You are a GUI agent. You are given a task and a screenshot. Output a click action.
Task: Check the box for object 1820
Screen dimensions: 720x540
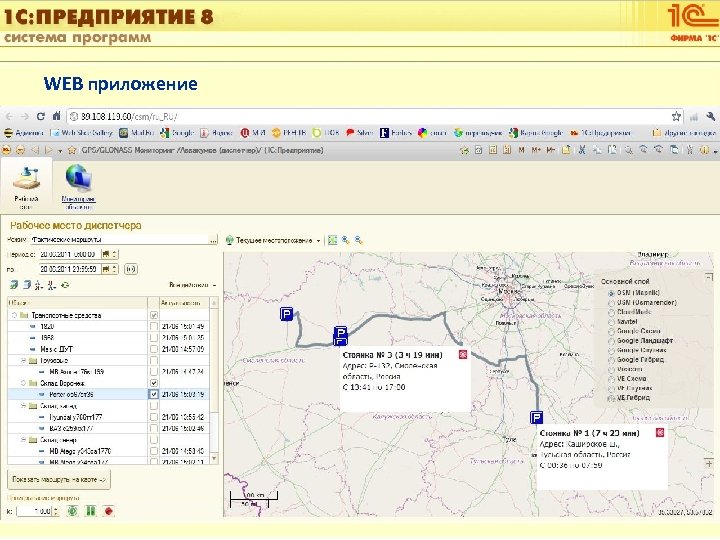coord(154,326)
